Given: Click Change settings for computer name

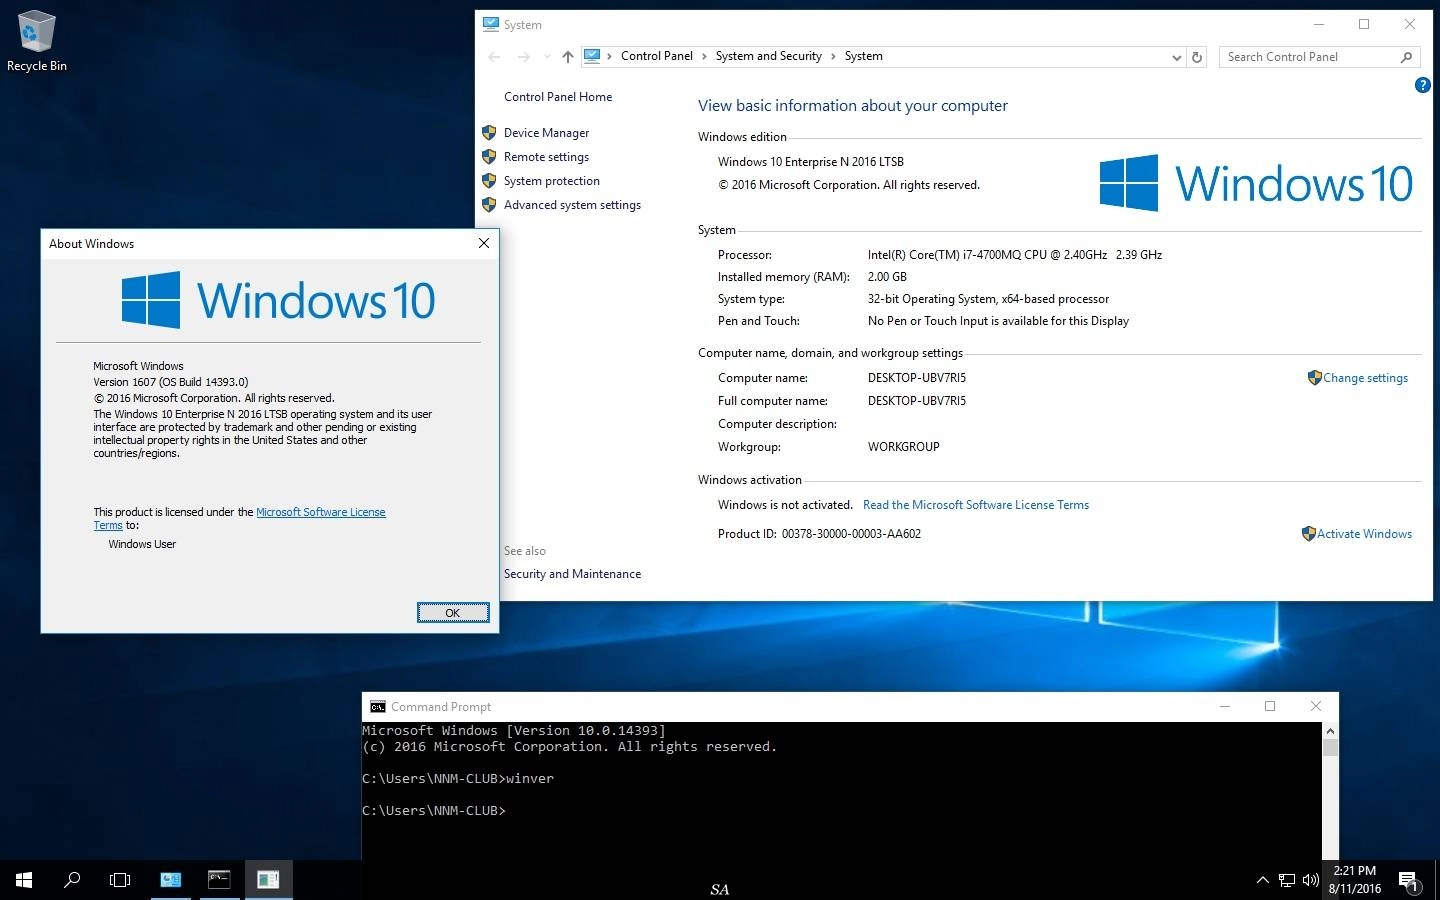Looking at the screenshot, I should (x=1365, y=378).
